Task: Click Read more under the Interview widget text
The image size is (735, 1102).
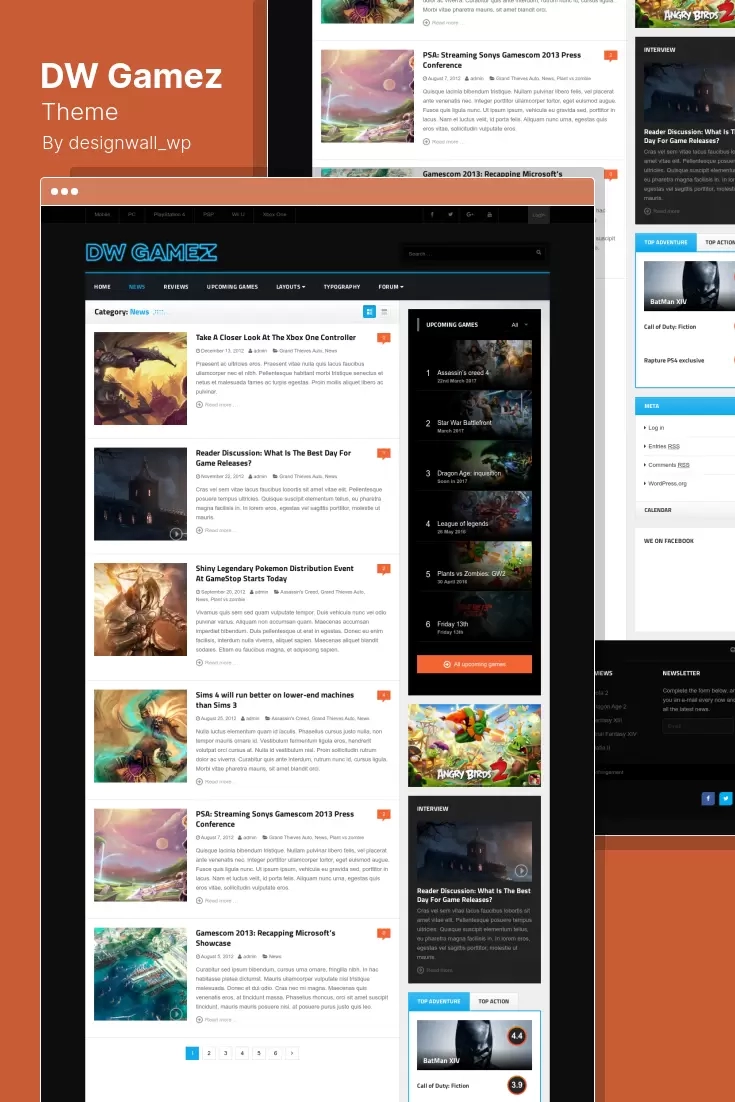Action: point(435,970)
